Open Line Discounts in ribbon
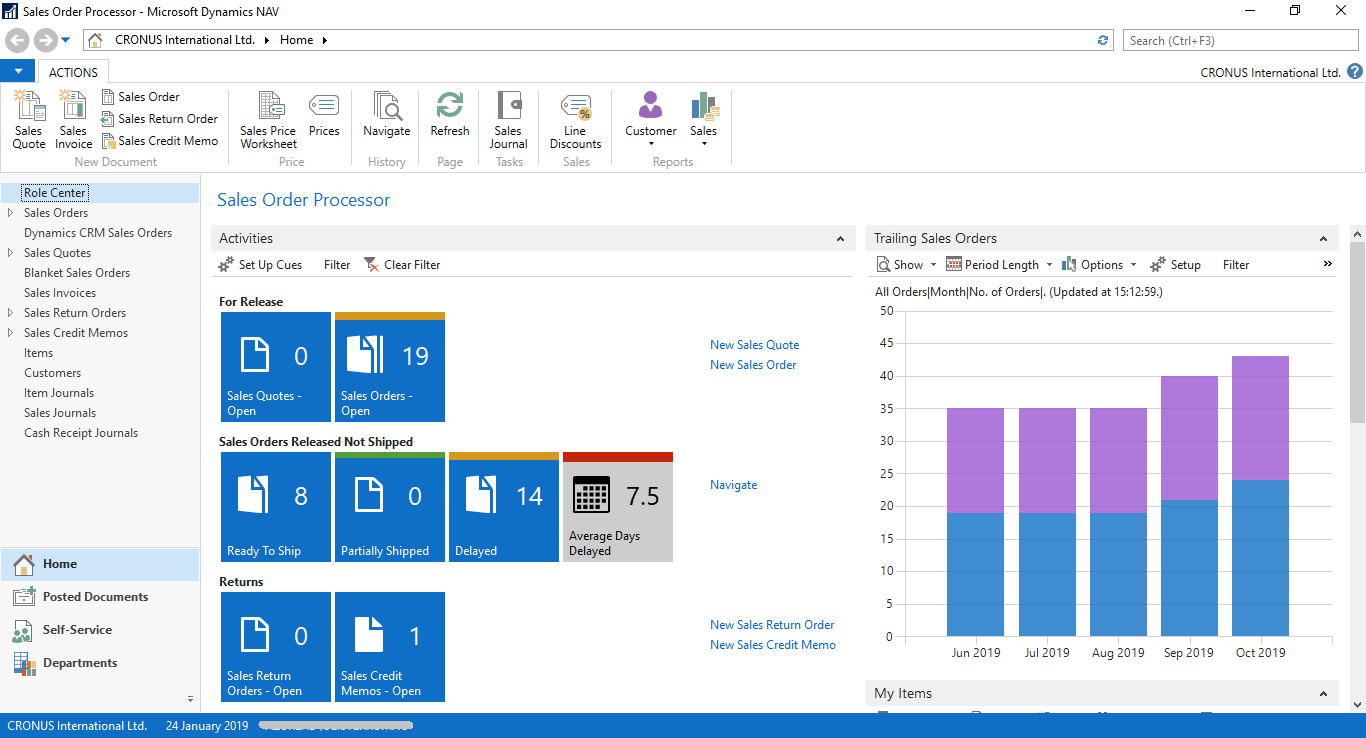Screen dimensions: 1366x738 coord(576,120)
